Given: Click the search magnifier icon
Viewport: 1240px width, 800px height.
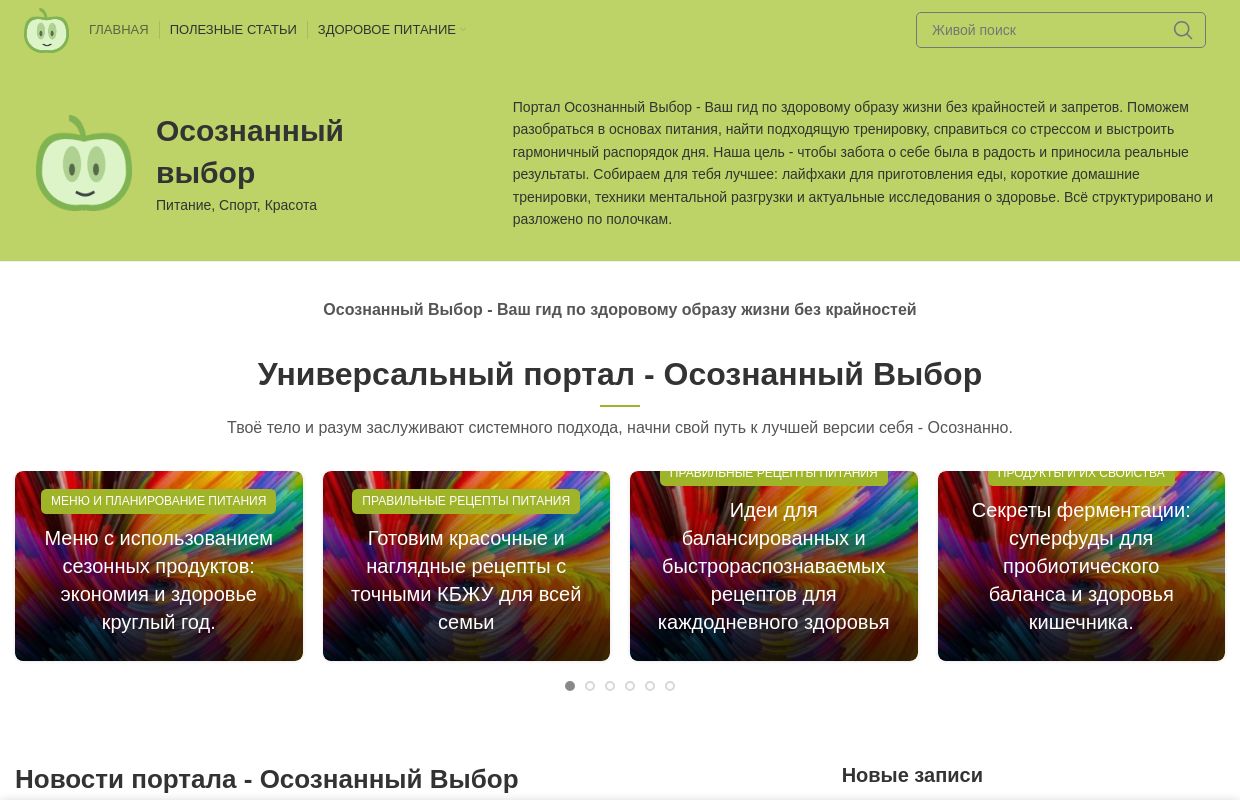Looking at the screenshot, I should (x=1182, y=30).
